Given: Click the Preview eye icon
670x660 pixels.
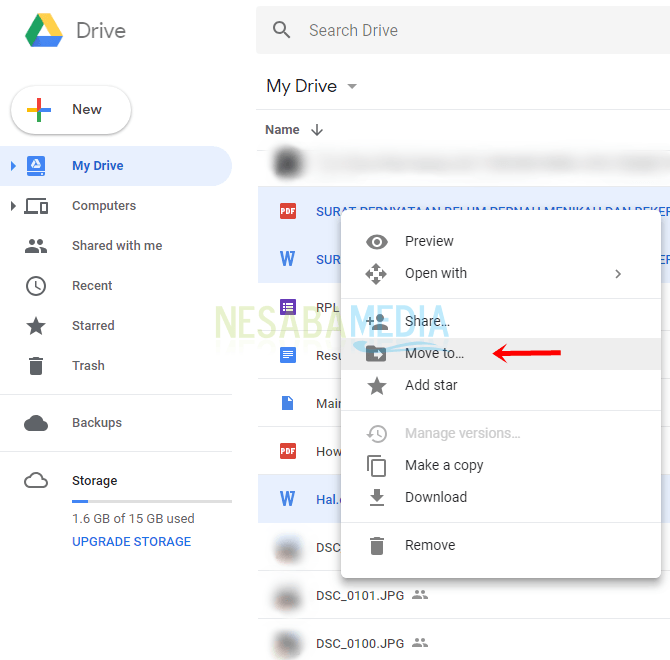Looking at the screenshot, I should [377, 242].
